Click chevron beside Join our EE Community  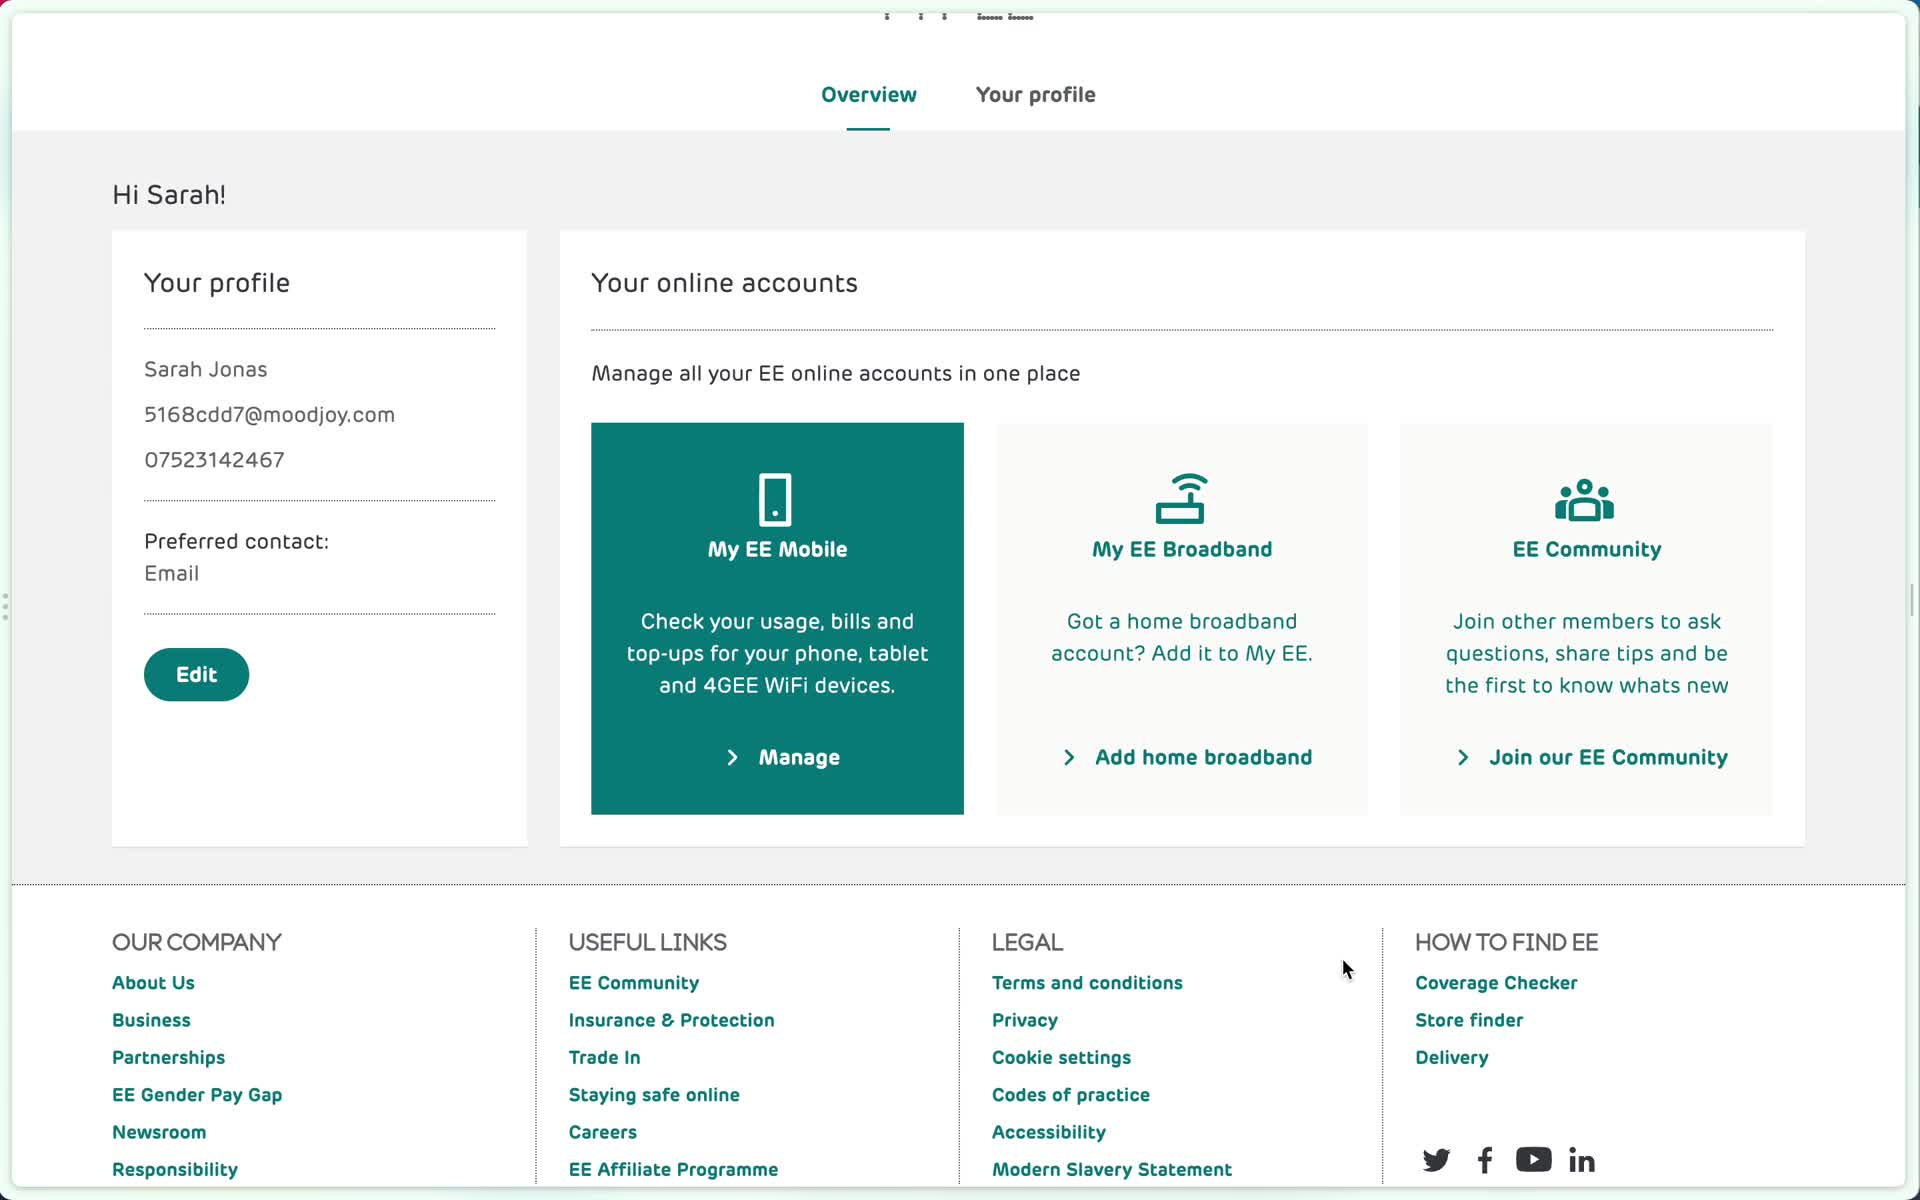(1463, 758)
